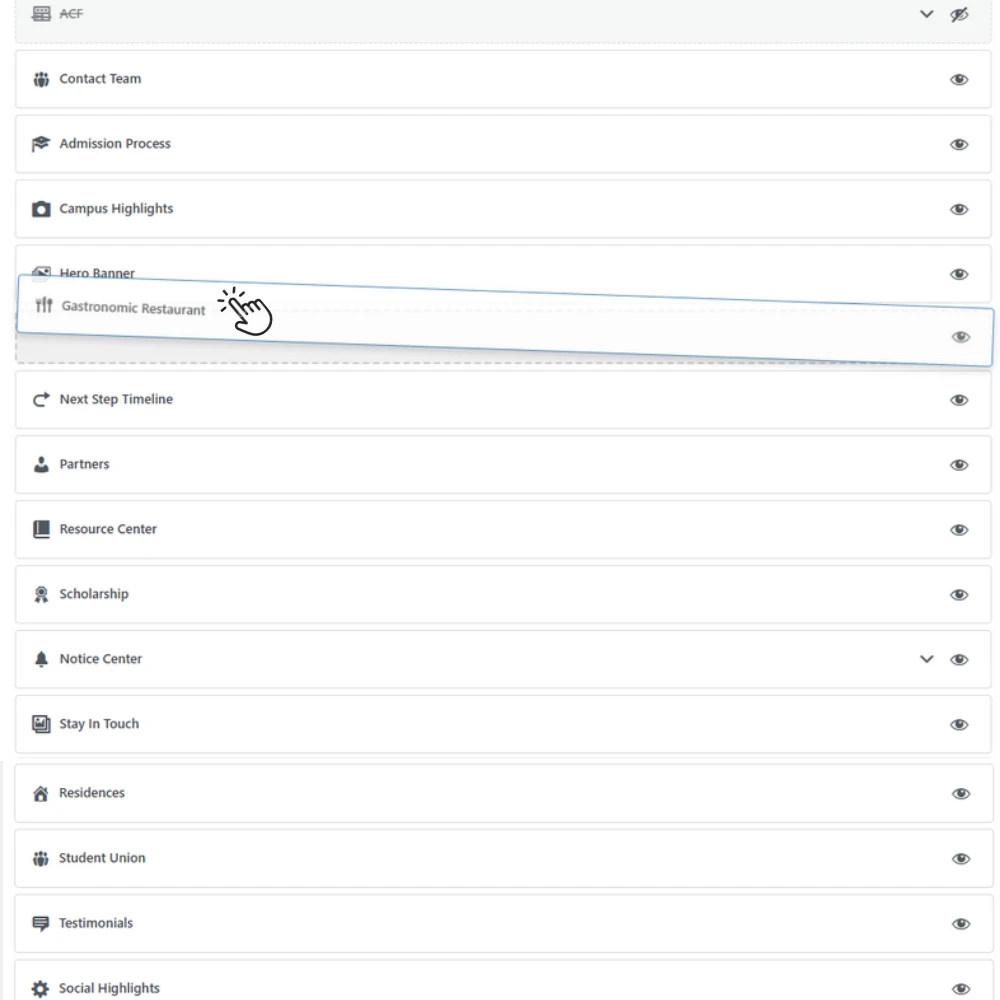Click the Contact Team group icon

click(41, 79)
